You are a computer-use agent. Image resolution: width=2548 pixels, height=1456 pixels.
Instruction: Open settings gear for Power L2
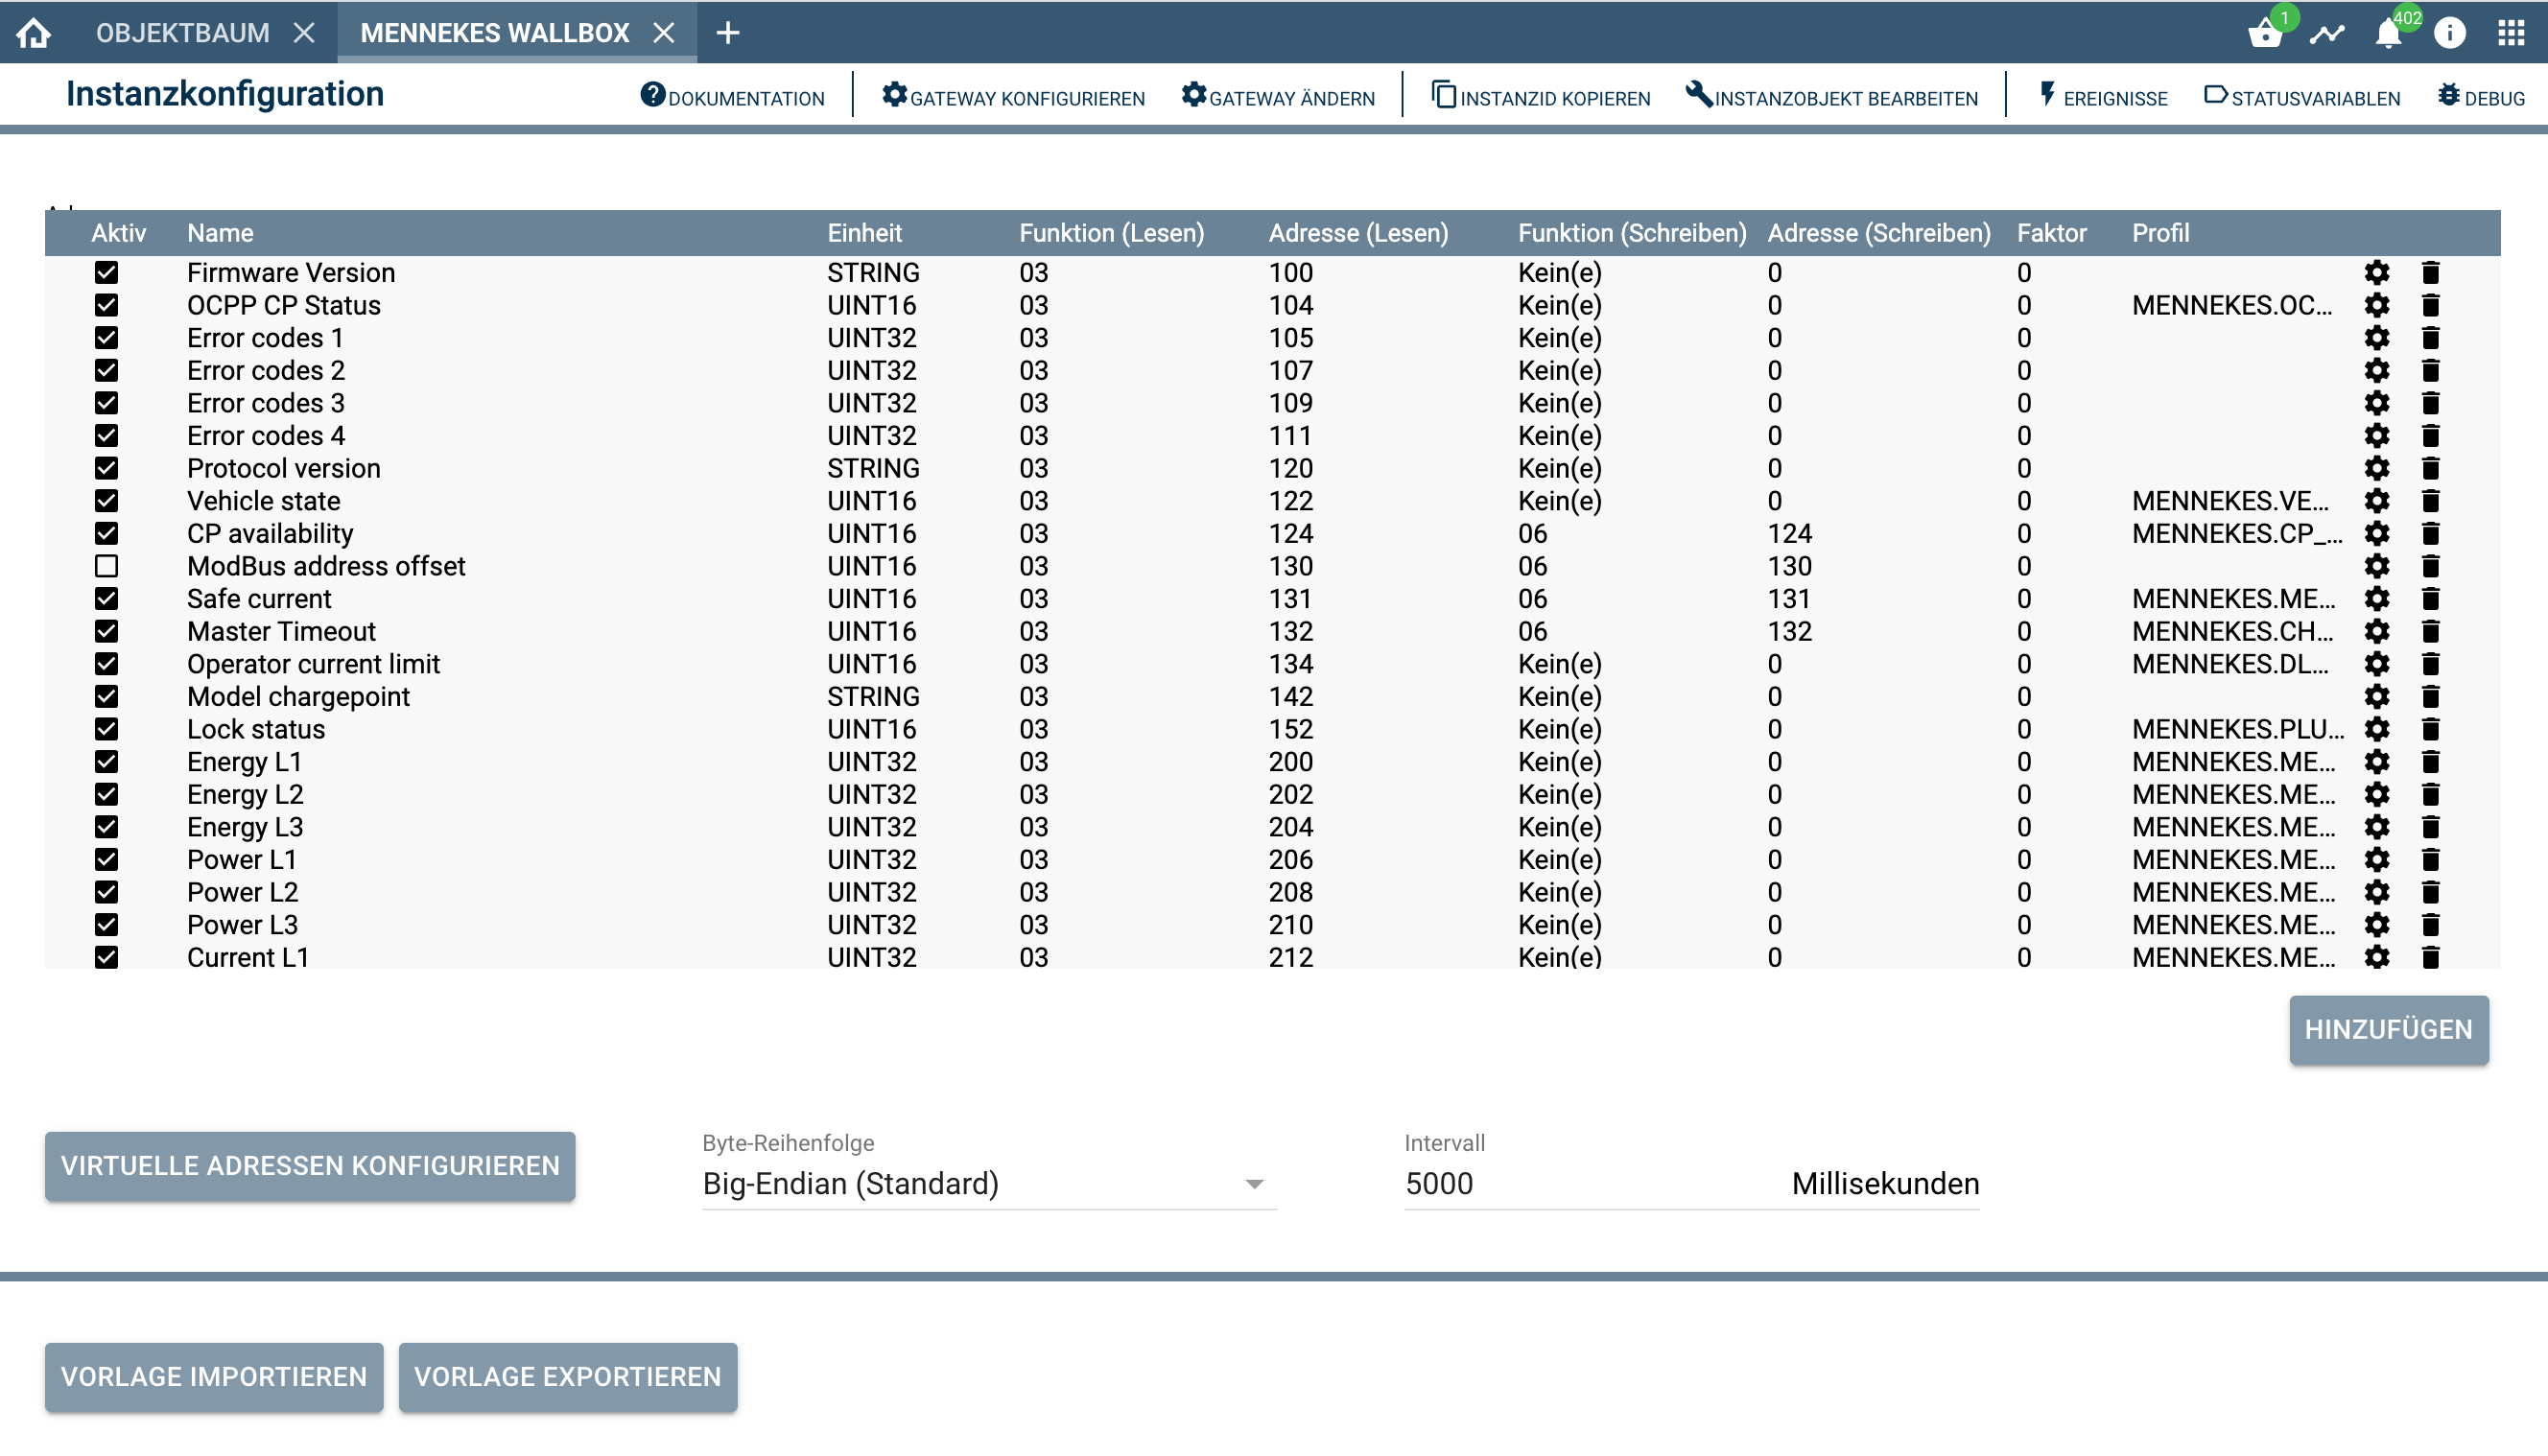tap(2377, 892)
